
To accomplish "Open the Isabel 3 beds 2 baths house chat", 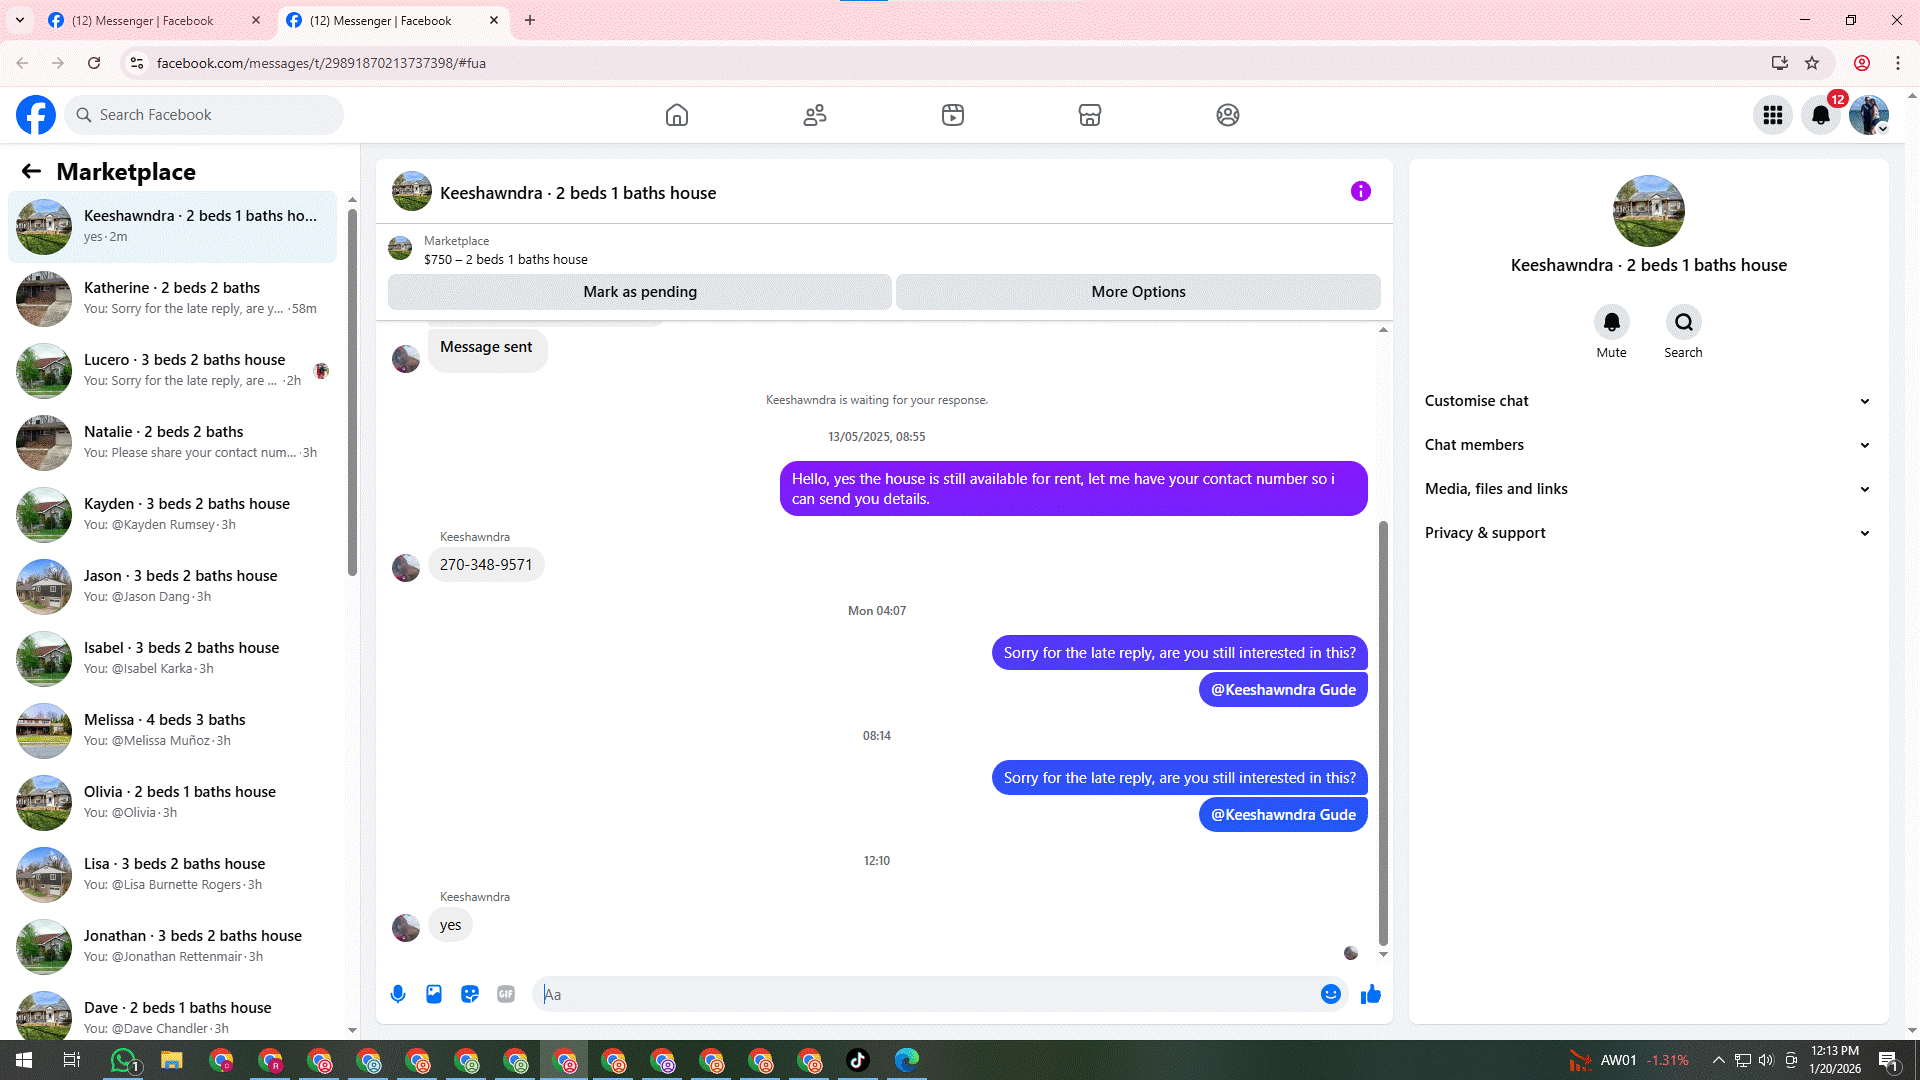I will pos(172,659).
